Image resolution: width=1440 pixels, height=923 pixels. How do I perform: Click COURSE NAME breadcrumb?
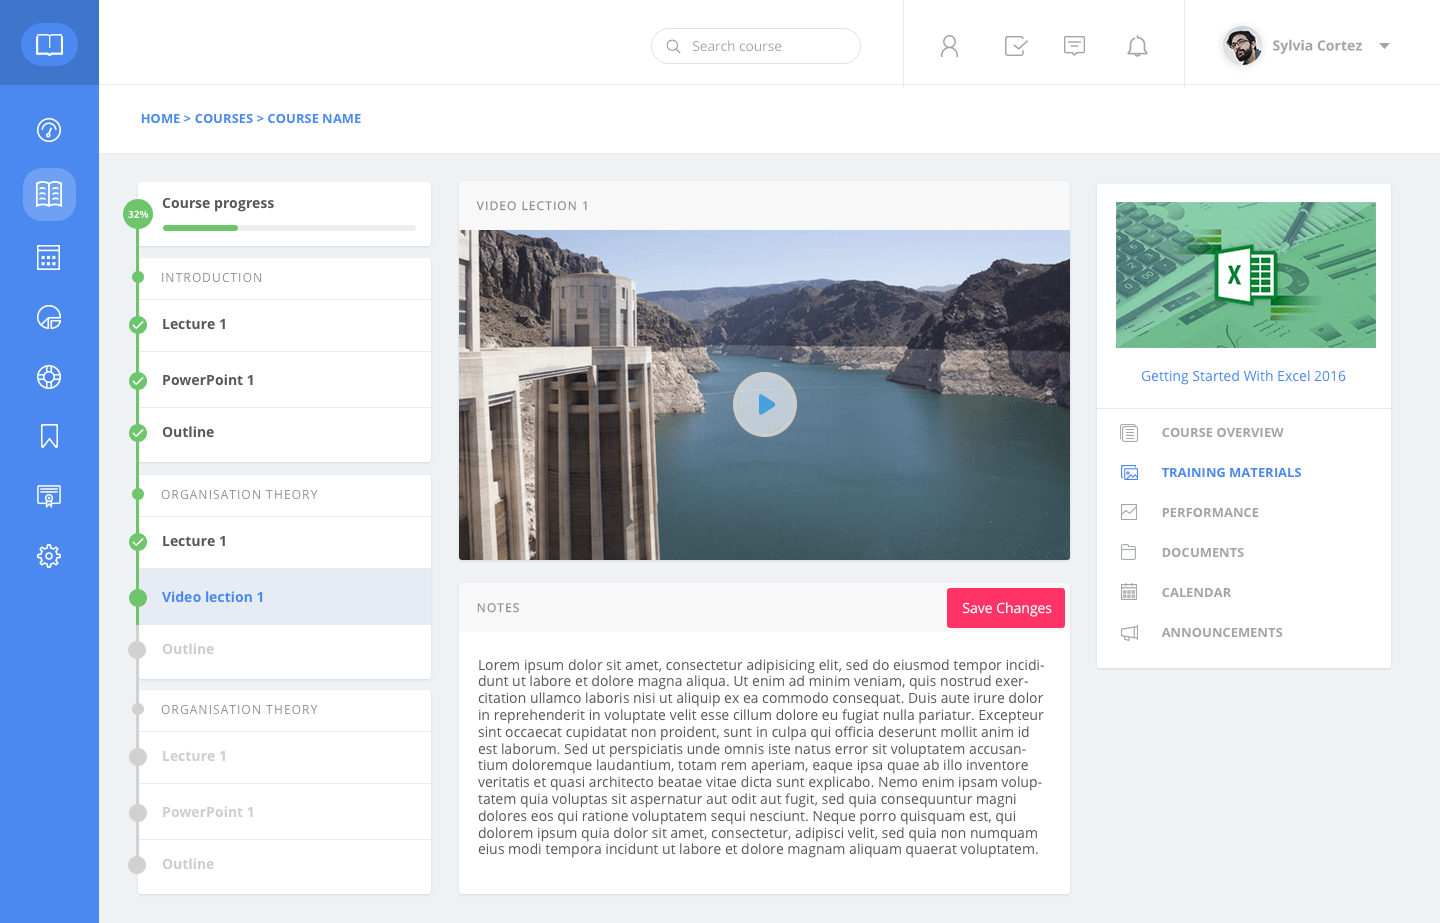point(314,118)
